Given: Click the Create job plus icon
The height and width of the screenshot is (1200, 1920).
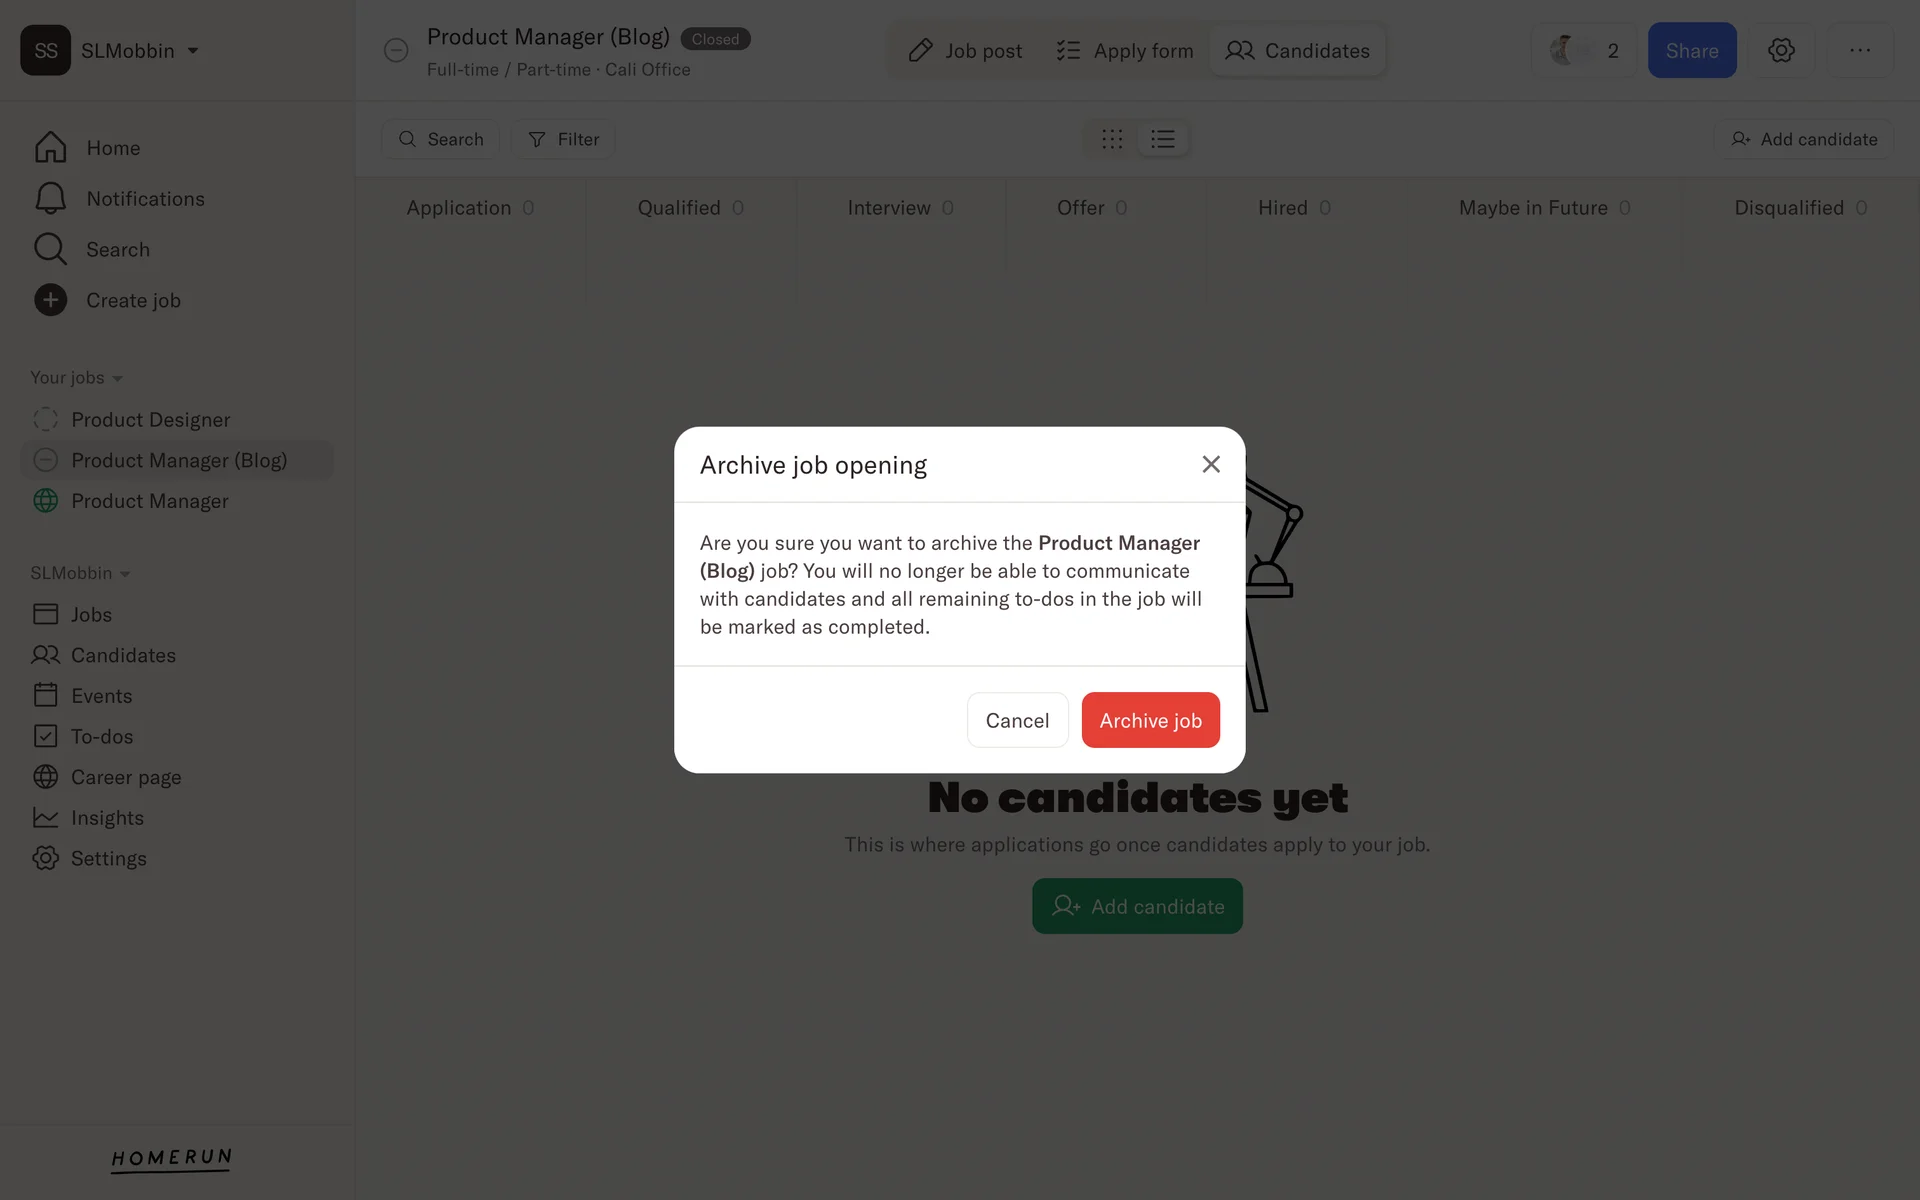Looking at the screenshot, I should (50, 300).
